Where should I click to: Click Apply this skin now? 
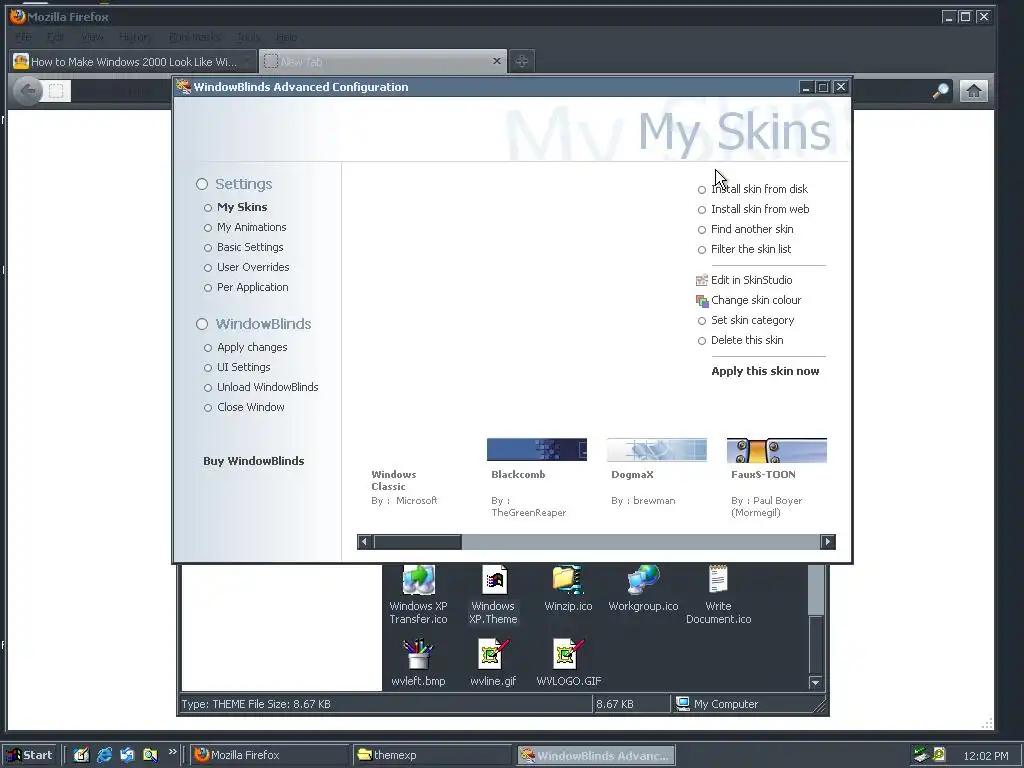tap(765, 371)
